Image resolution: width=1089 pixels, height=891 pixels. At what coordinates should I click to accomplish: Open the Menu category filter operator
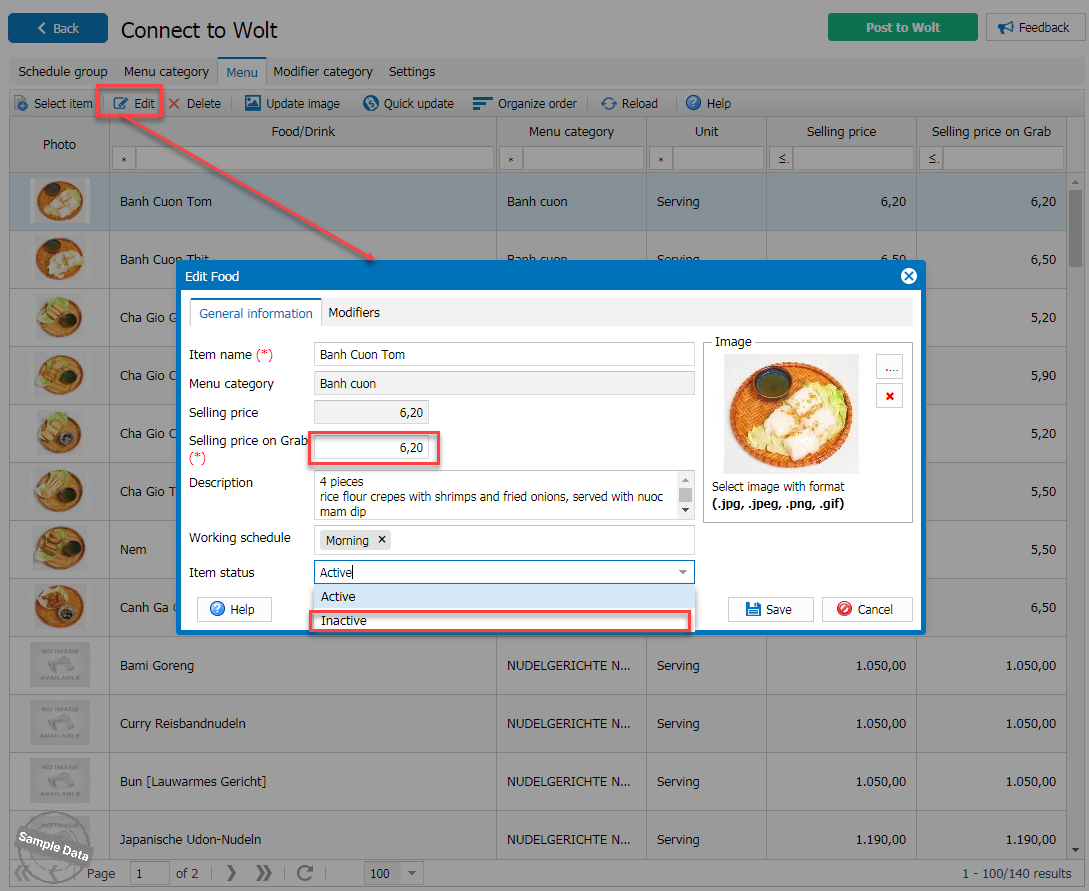point(510,159)
